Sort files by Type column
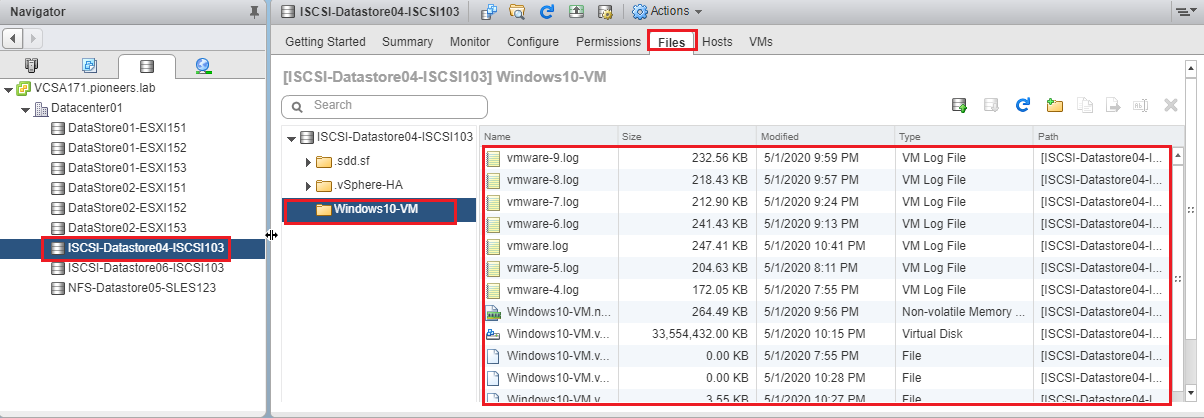The height and width of the screenshot is (418, 1204). (x=963, y=136)
